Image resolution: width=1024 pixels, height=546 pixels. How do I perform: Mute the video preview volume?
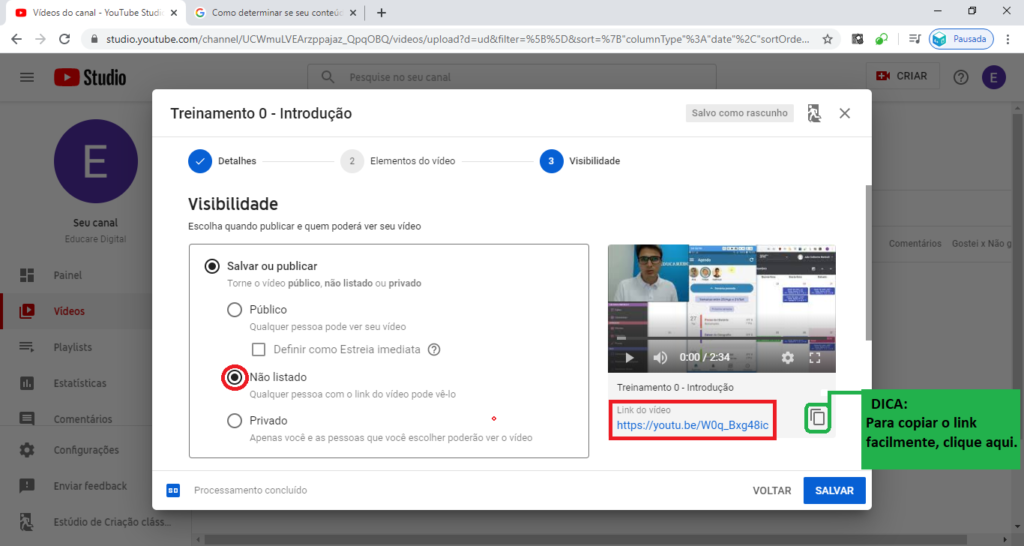pos(660,357)
